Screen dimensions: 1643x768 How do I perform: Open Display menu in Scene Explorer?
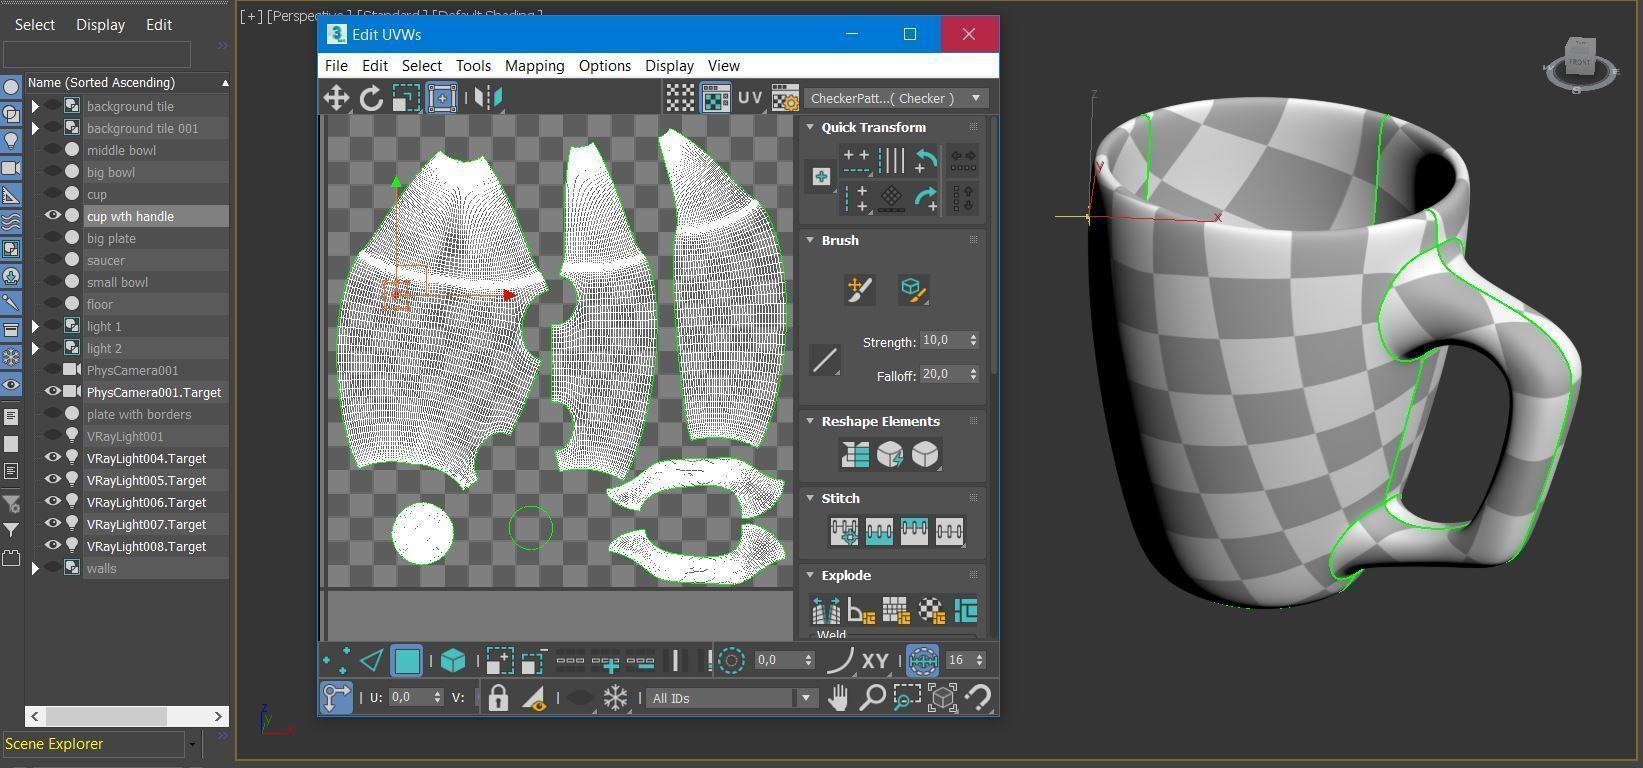pyautogui.click(x=100, y=25)
